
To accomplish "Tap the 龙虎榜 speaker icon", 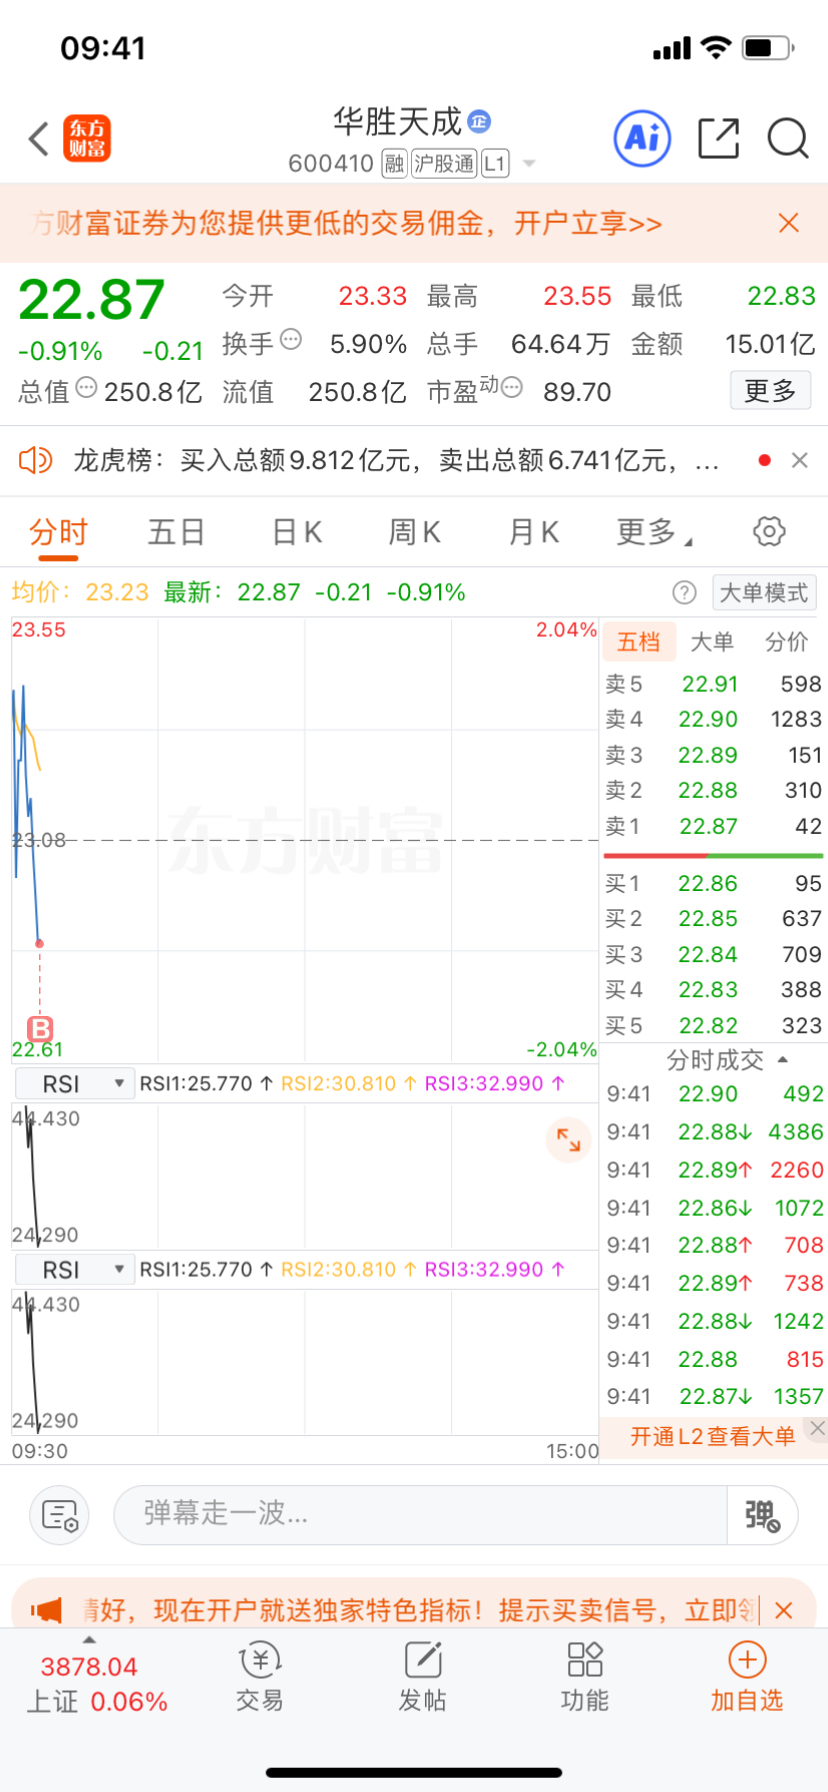I will tap(35, 460).
